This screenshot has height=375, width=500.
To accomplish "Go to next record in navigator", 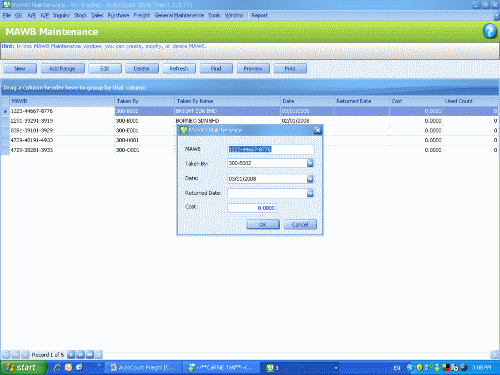I will point(71,355).
